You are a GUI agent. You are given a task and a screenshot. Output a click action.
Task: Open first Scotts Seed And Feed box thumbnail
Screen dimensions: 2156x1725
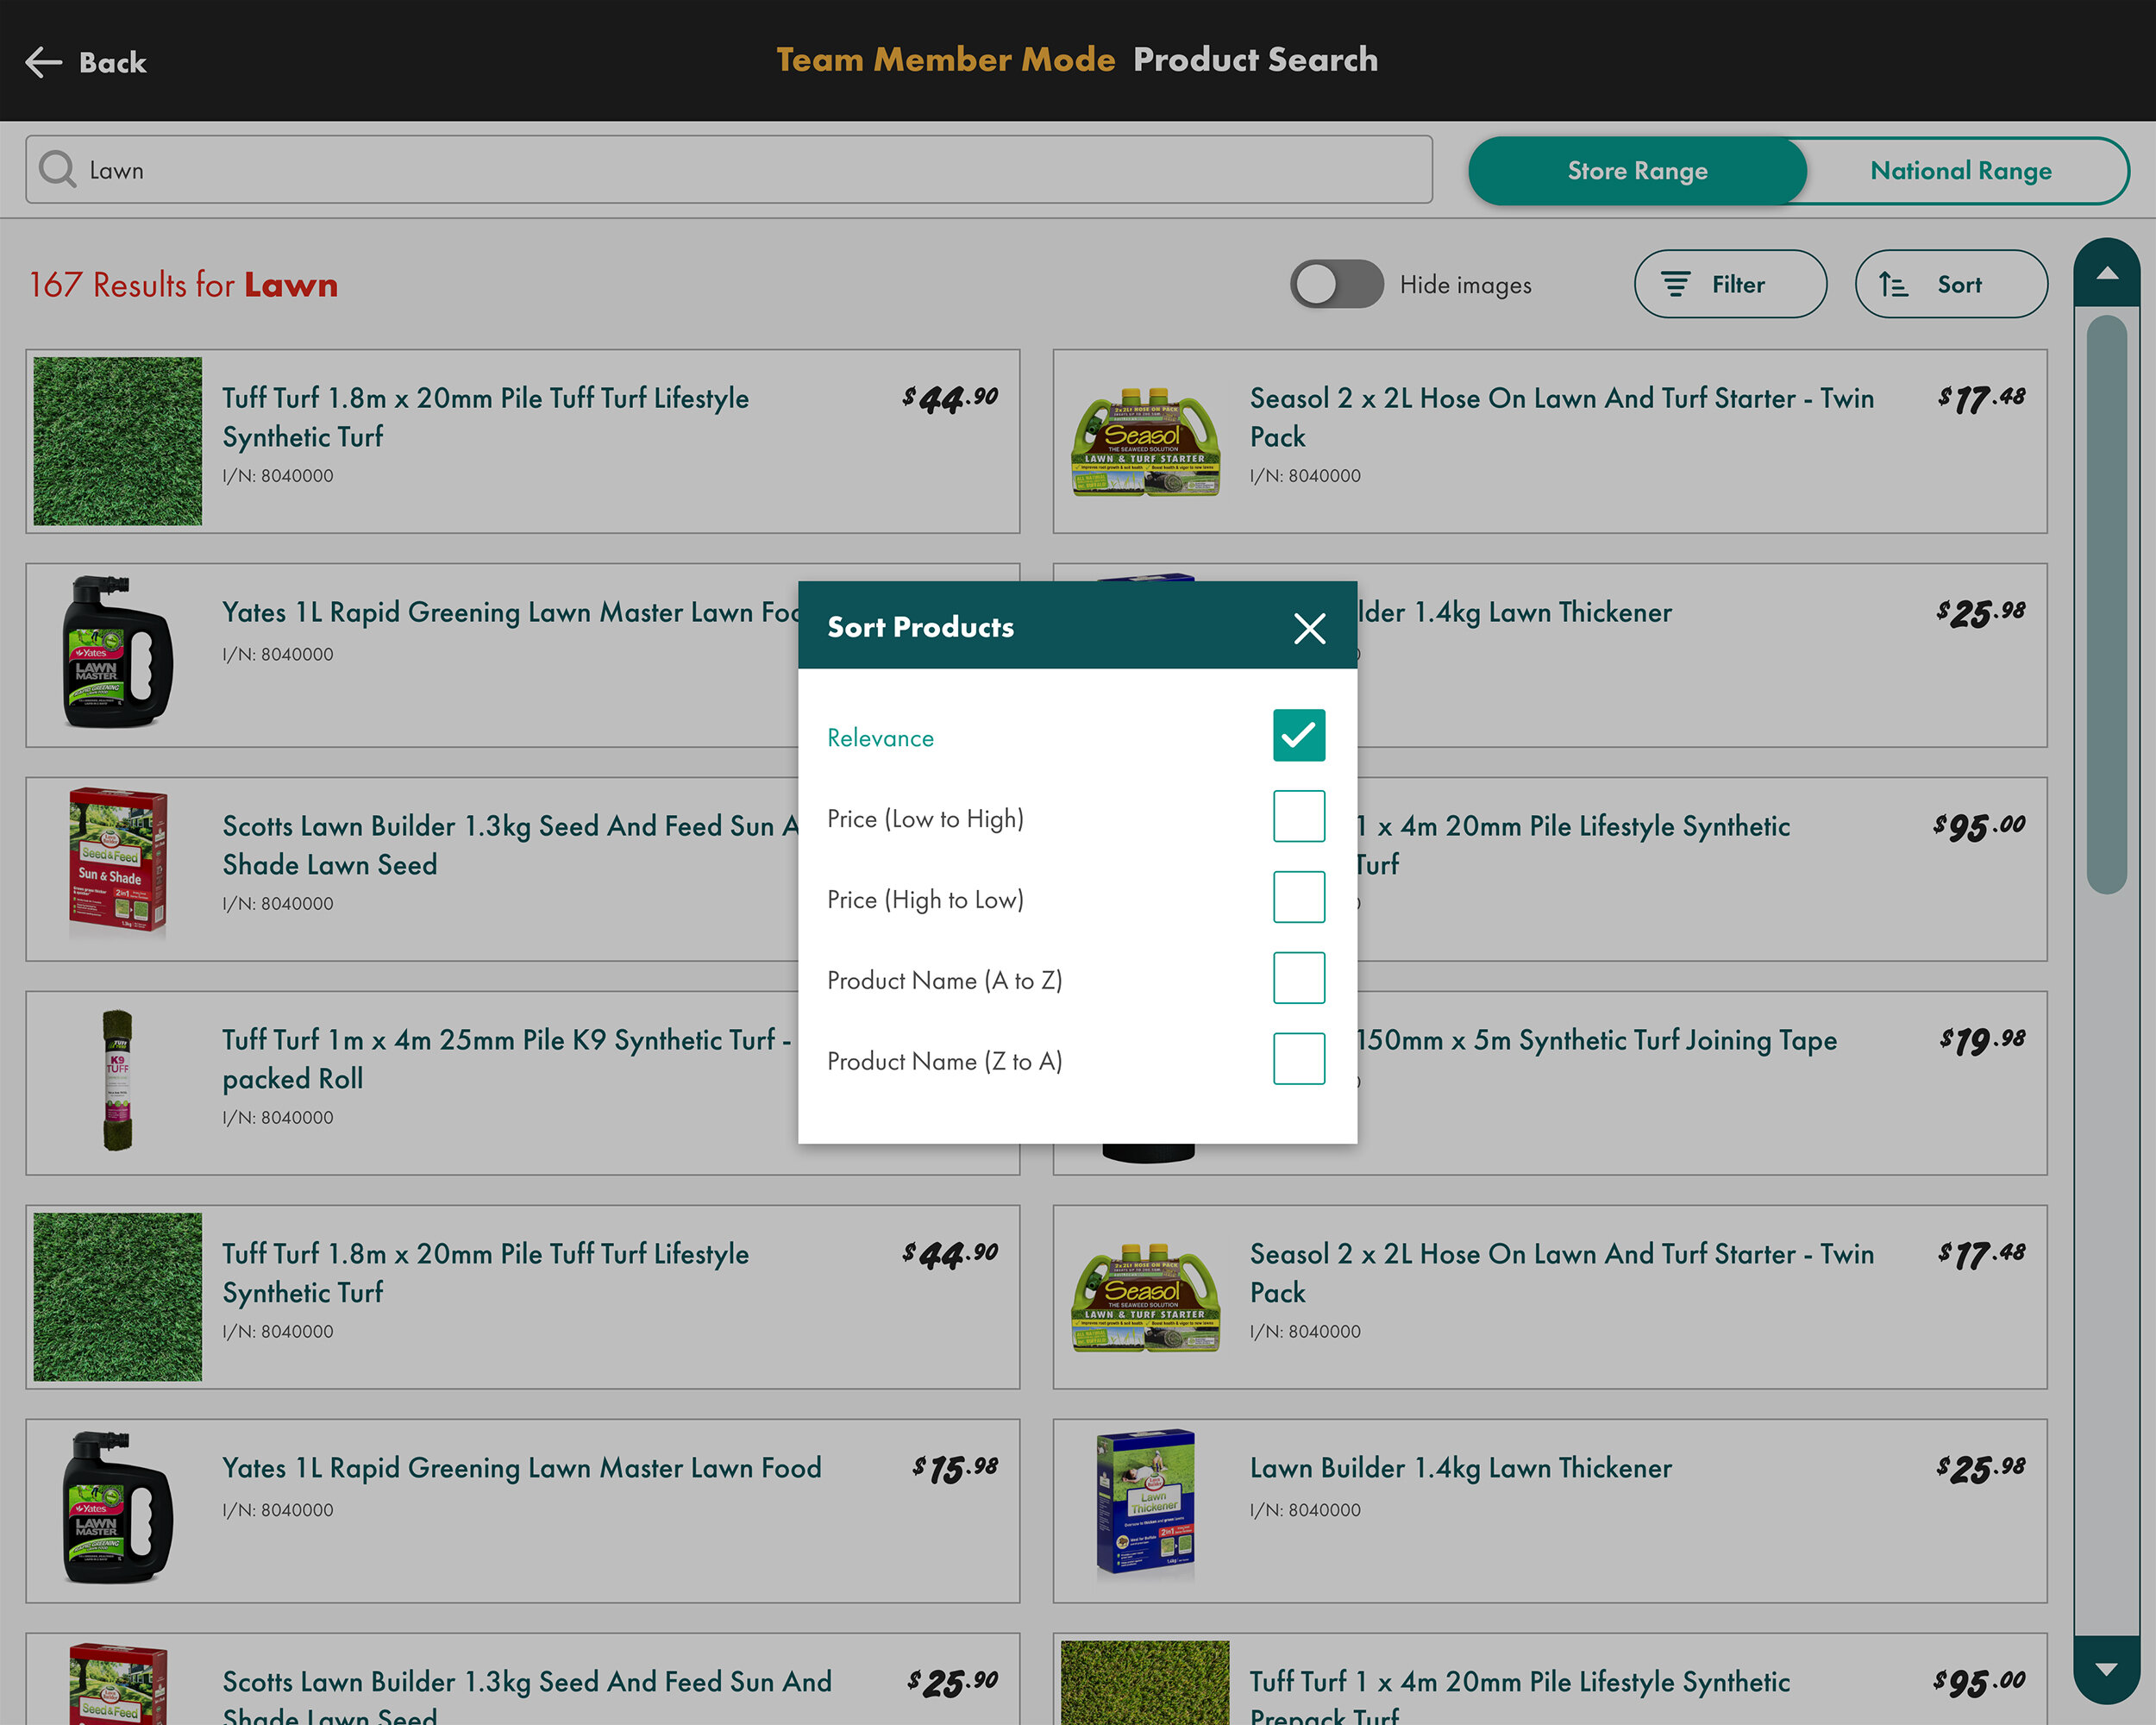[x=118, y=863]
